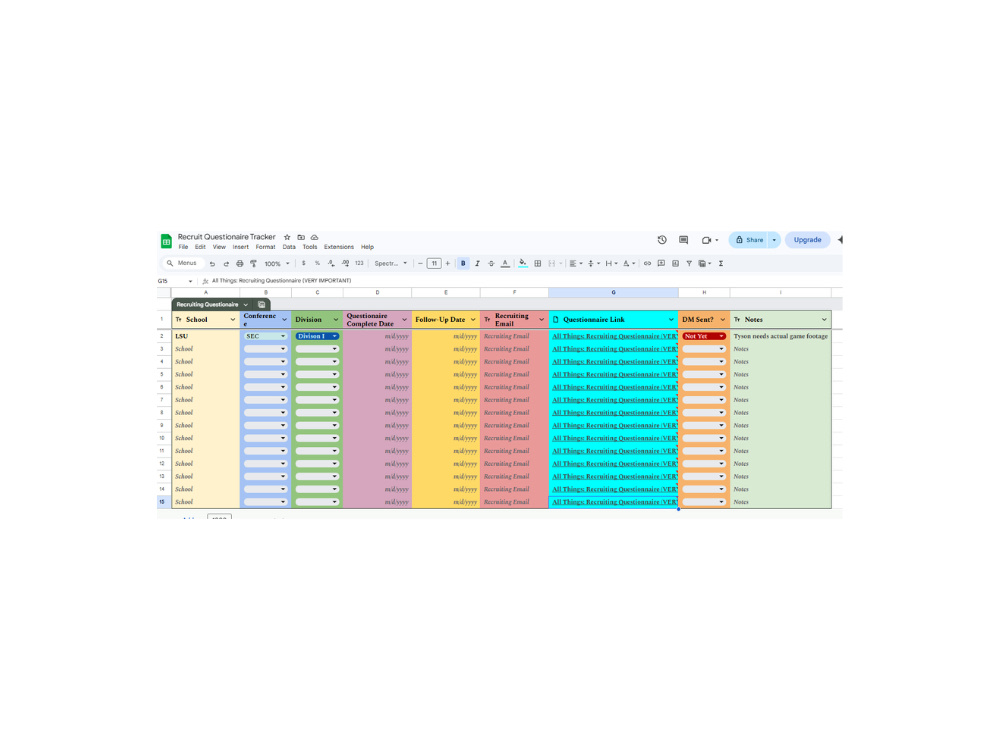This screenshot has width=1000, height=750.
Task: Click the borders icon
Action: tap(538, 263)
